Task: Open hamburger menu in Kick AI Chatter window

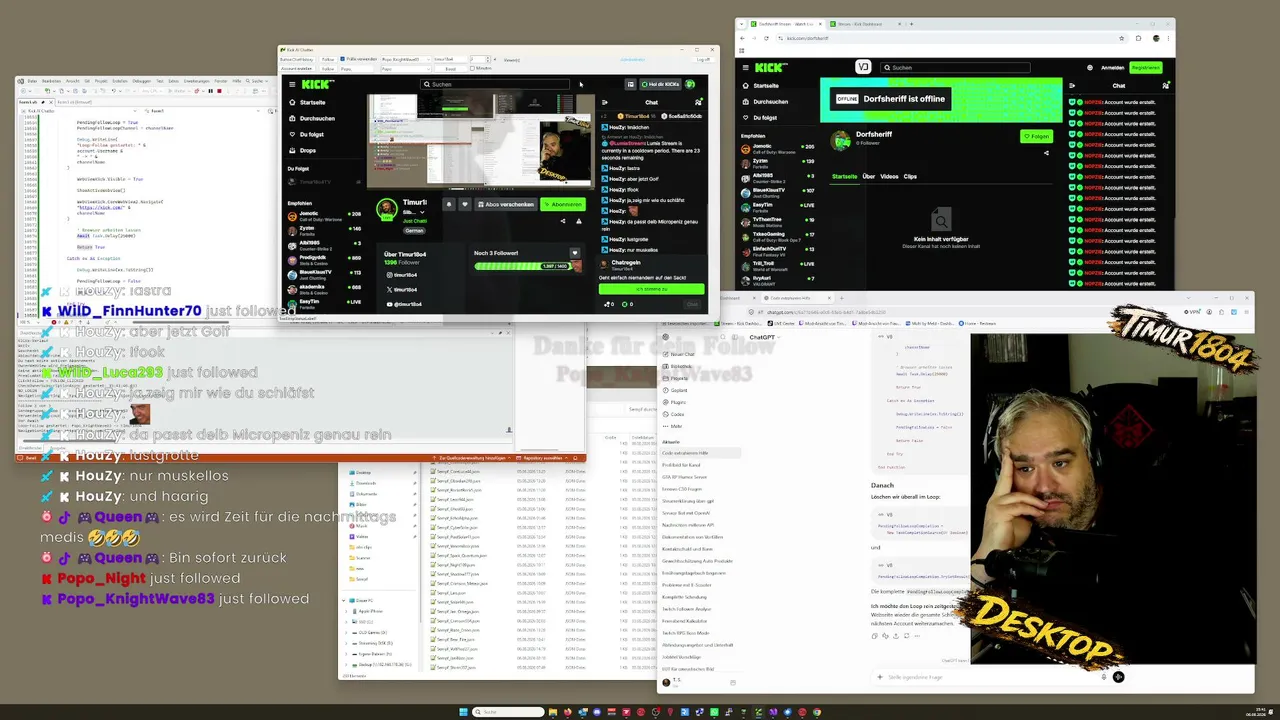Action: [292, 84]
